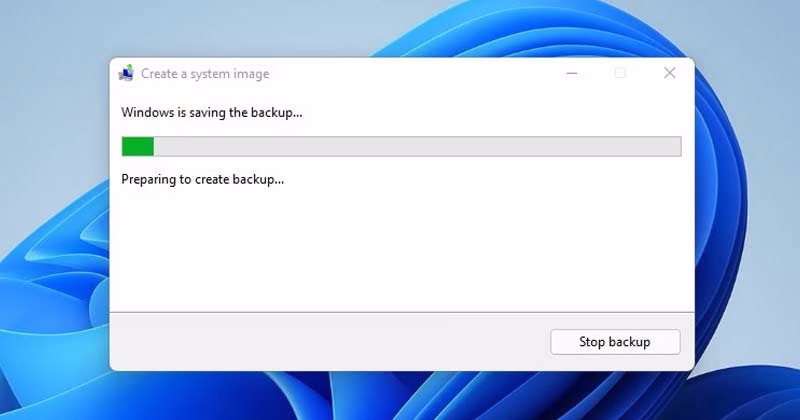Minimize the Create a system image window
The height and width of the screenshot is (420, 800).
click(570, 73)
